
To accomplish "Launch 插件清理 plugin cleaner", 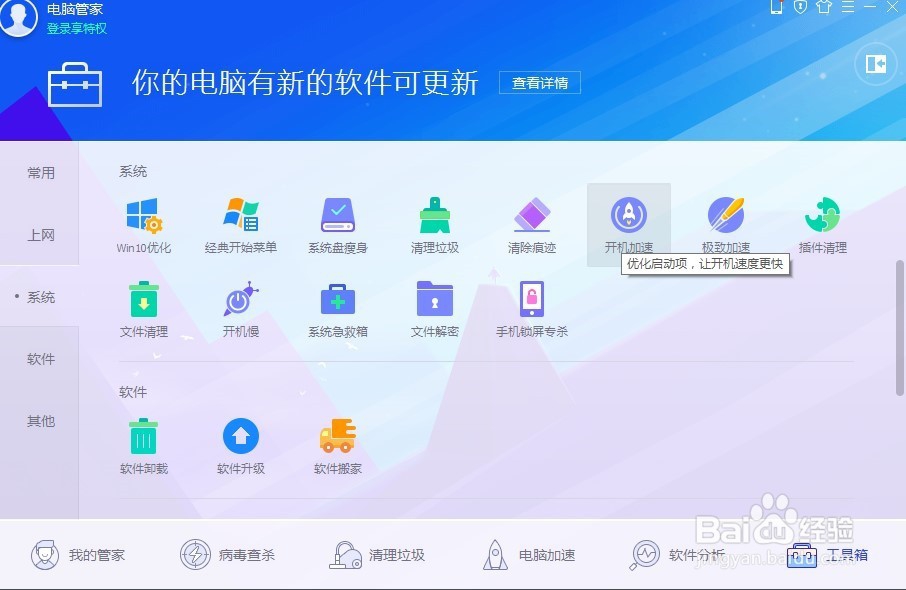I will [x=821, y=222].
